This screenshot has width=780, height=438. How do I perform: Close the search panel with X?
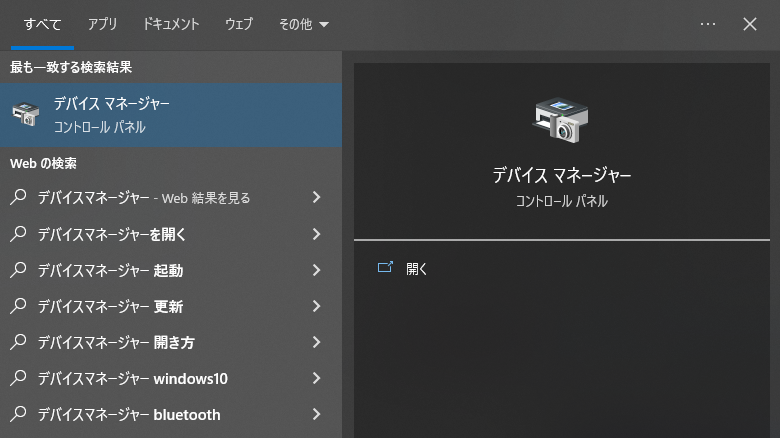click(x=750, y=24)
